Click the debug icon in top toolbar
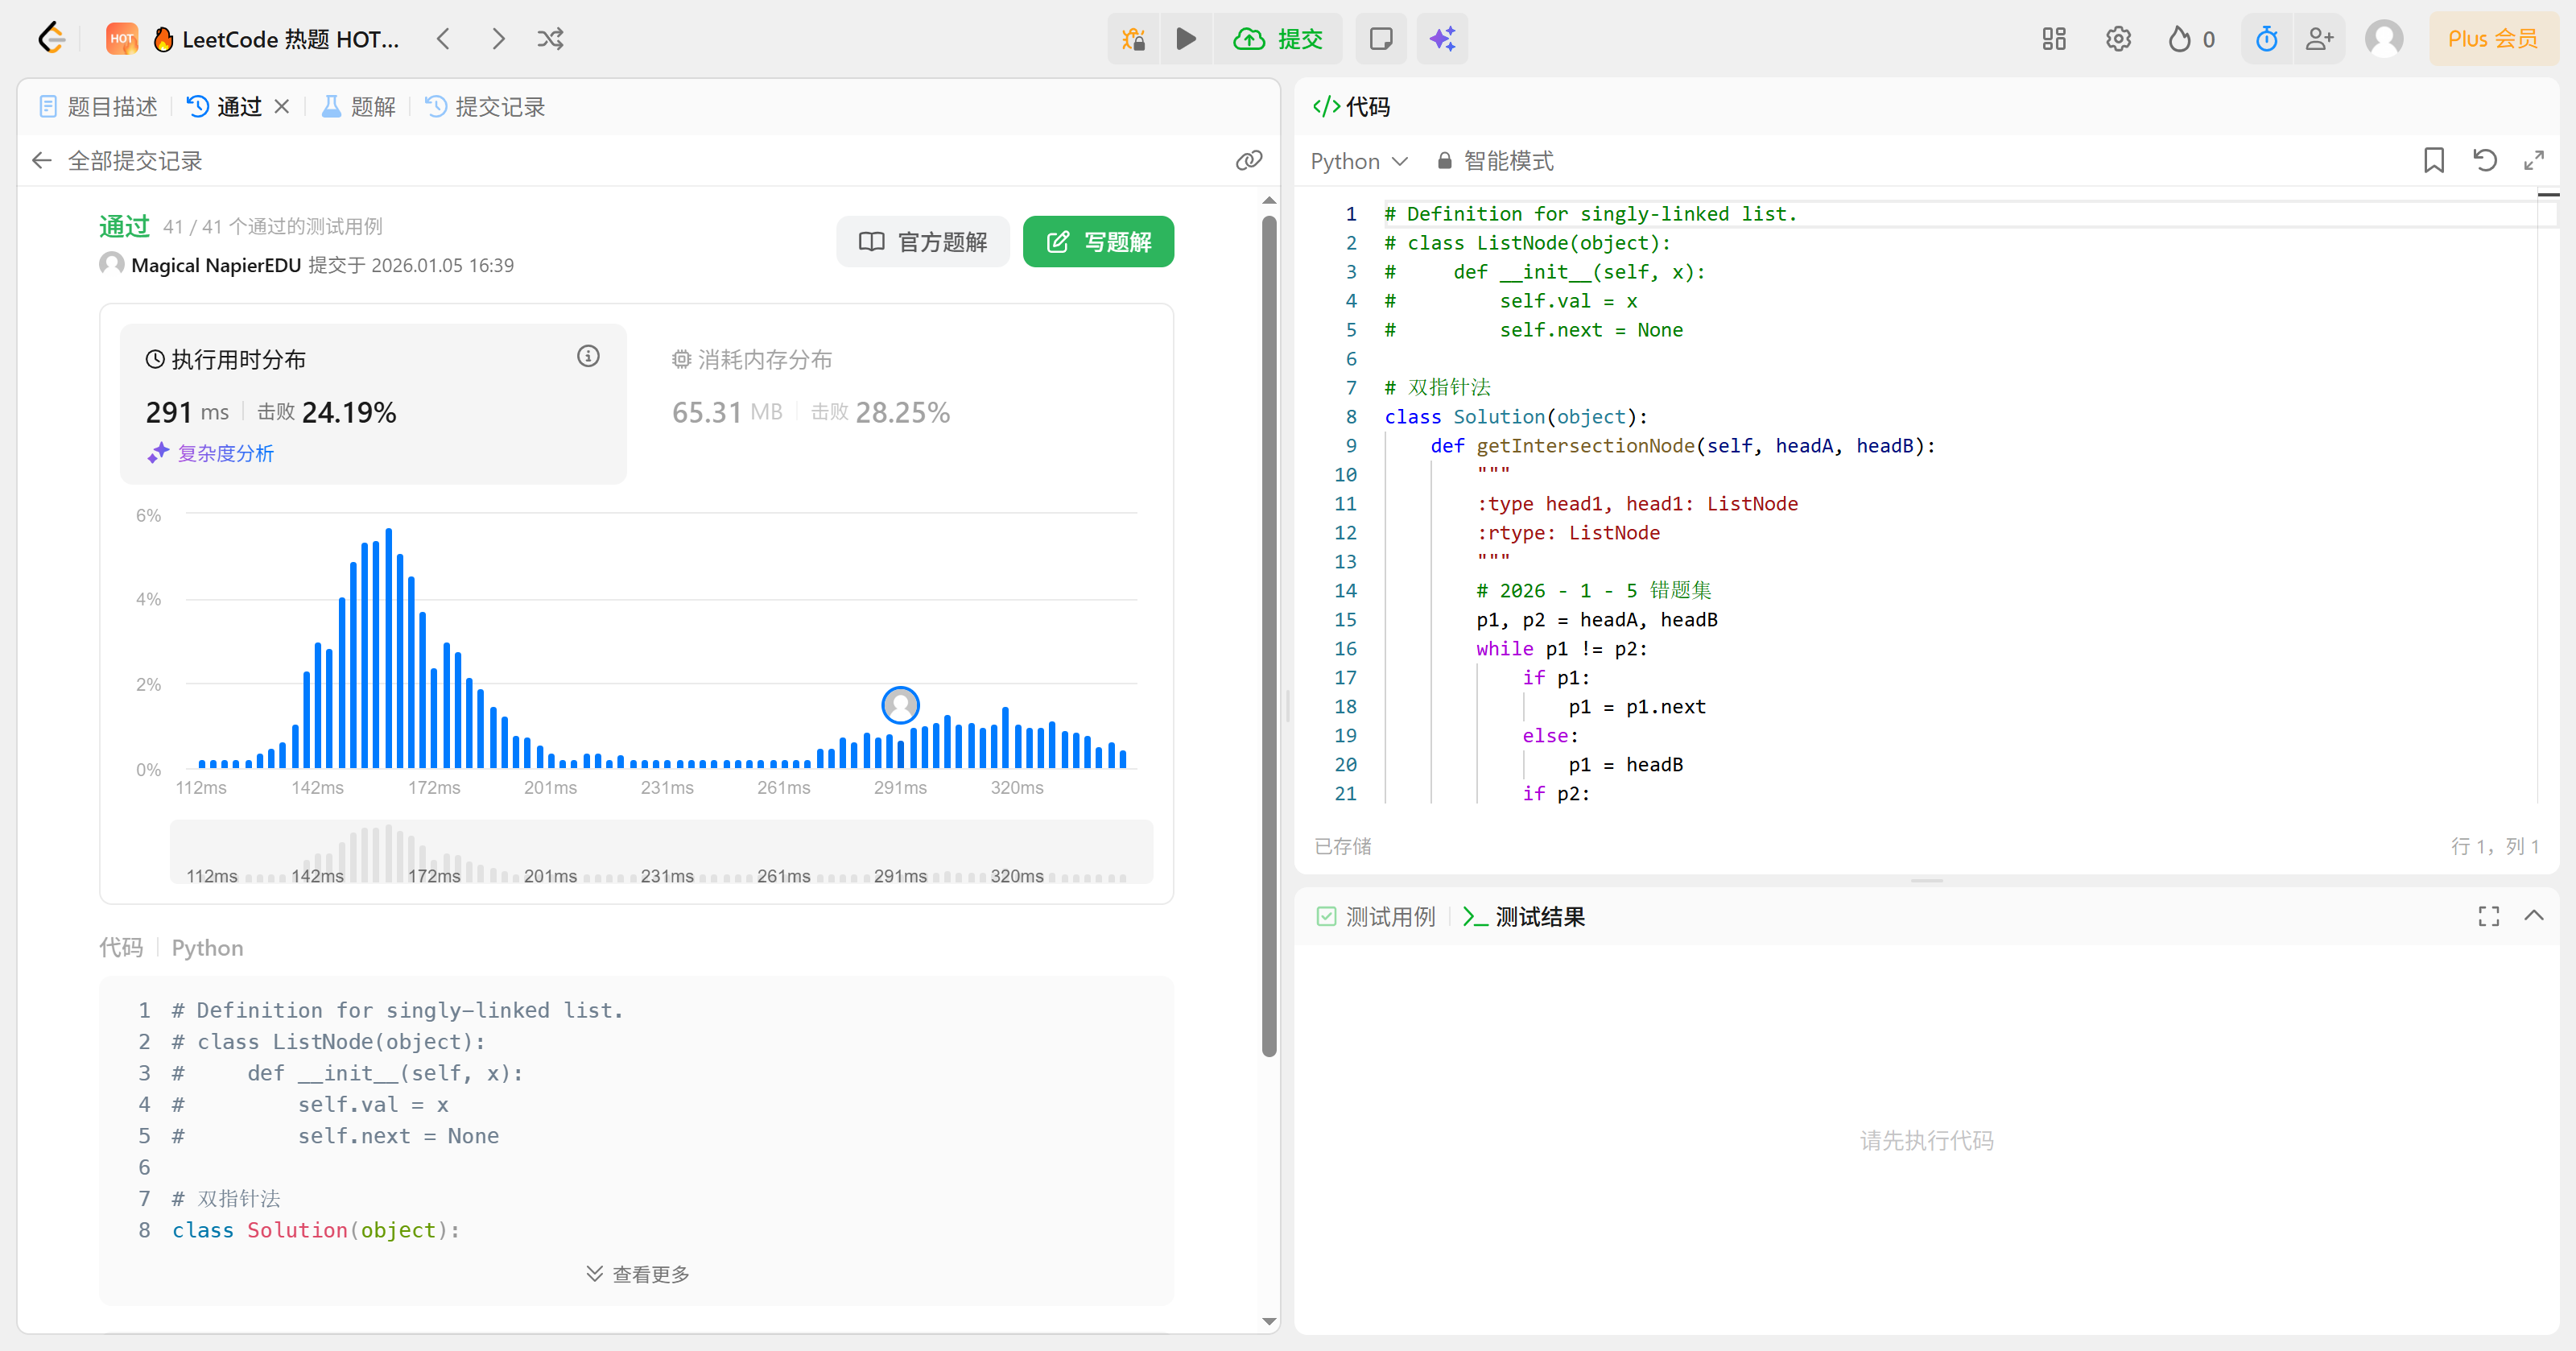 (x=1133, y=39)
